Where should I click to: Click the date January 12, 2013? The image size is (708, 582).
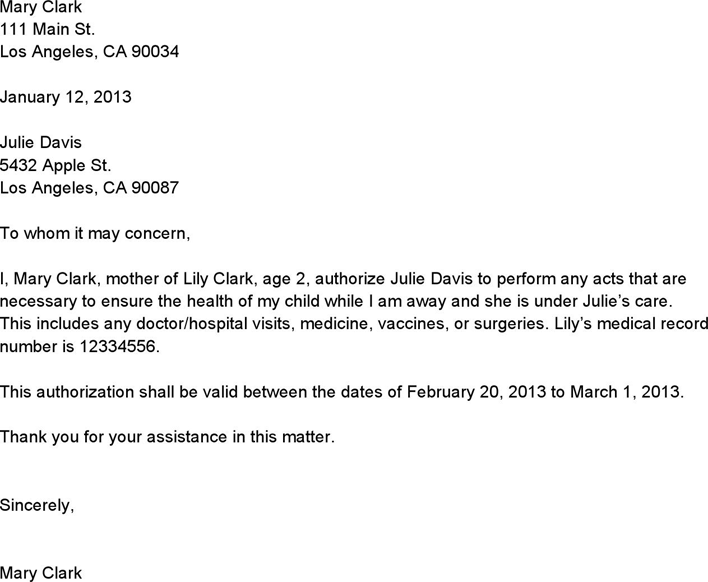point(65,97)
